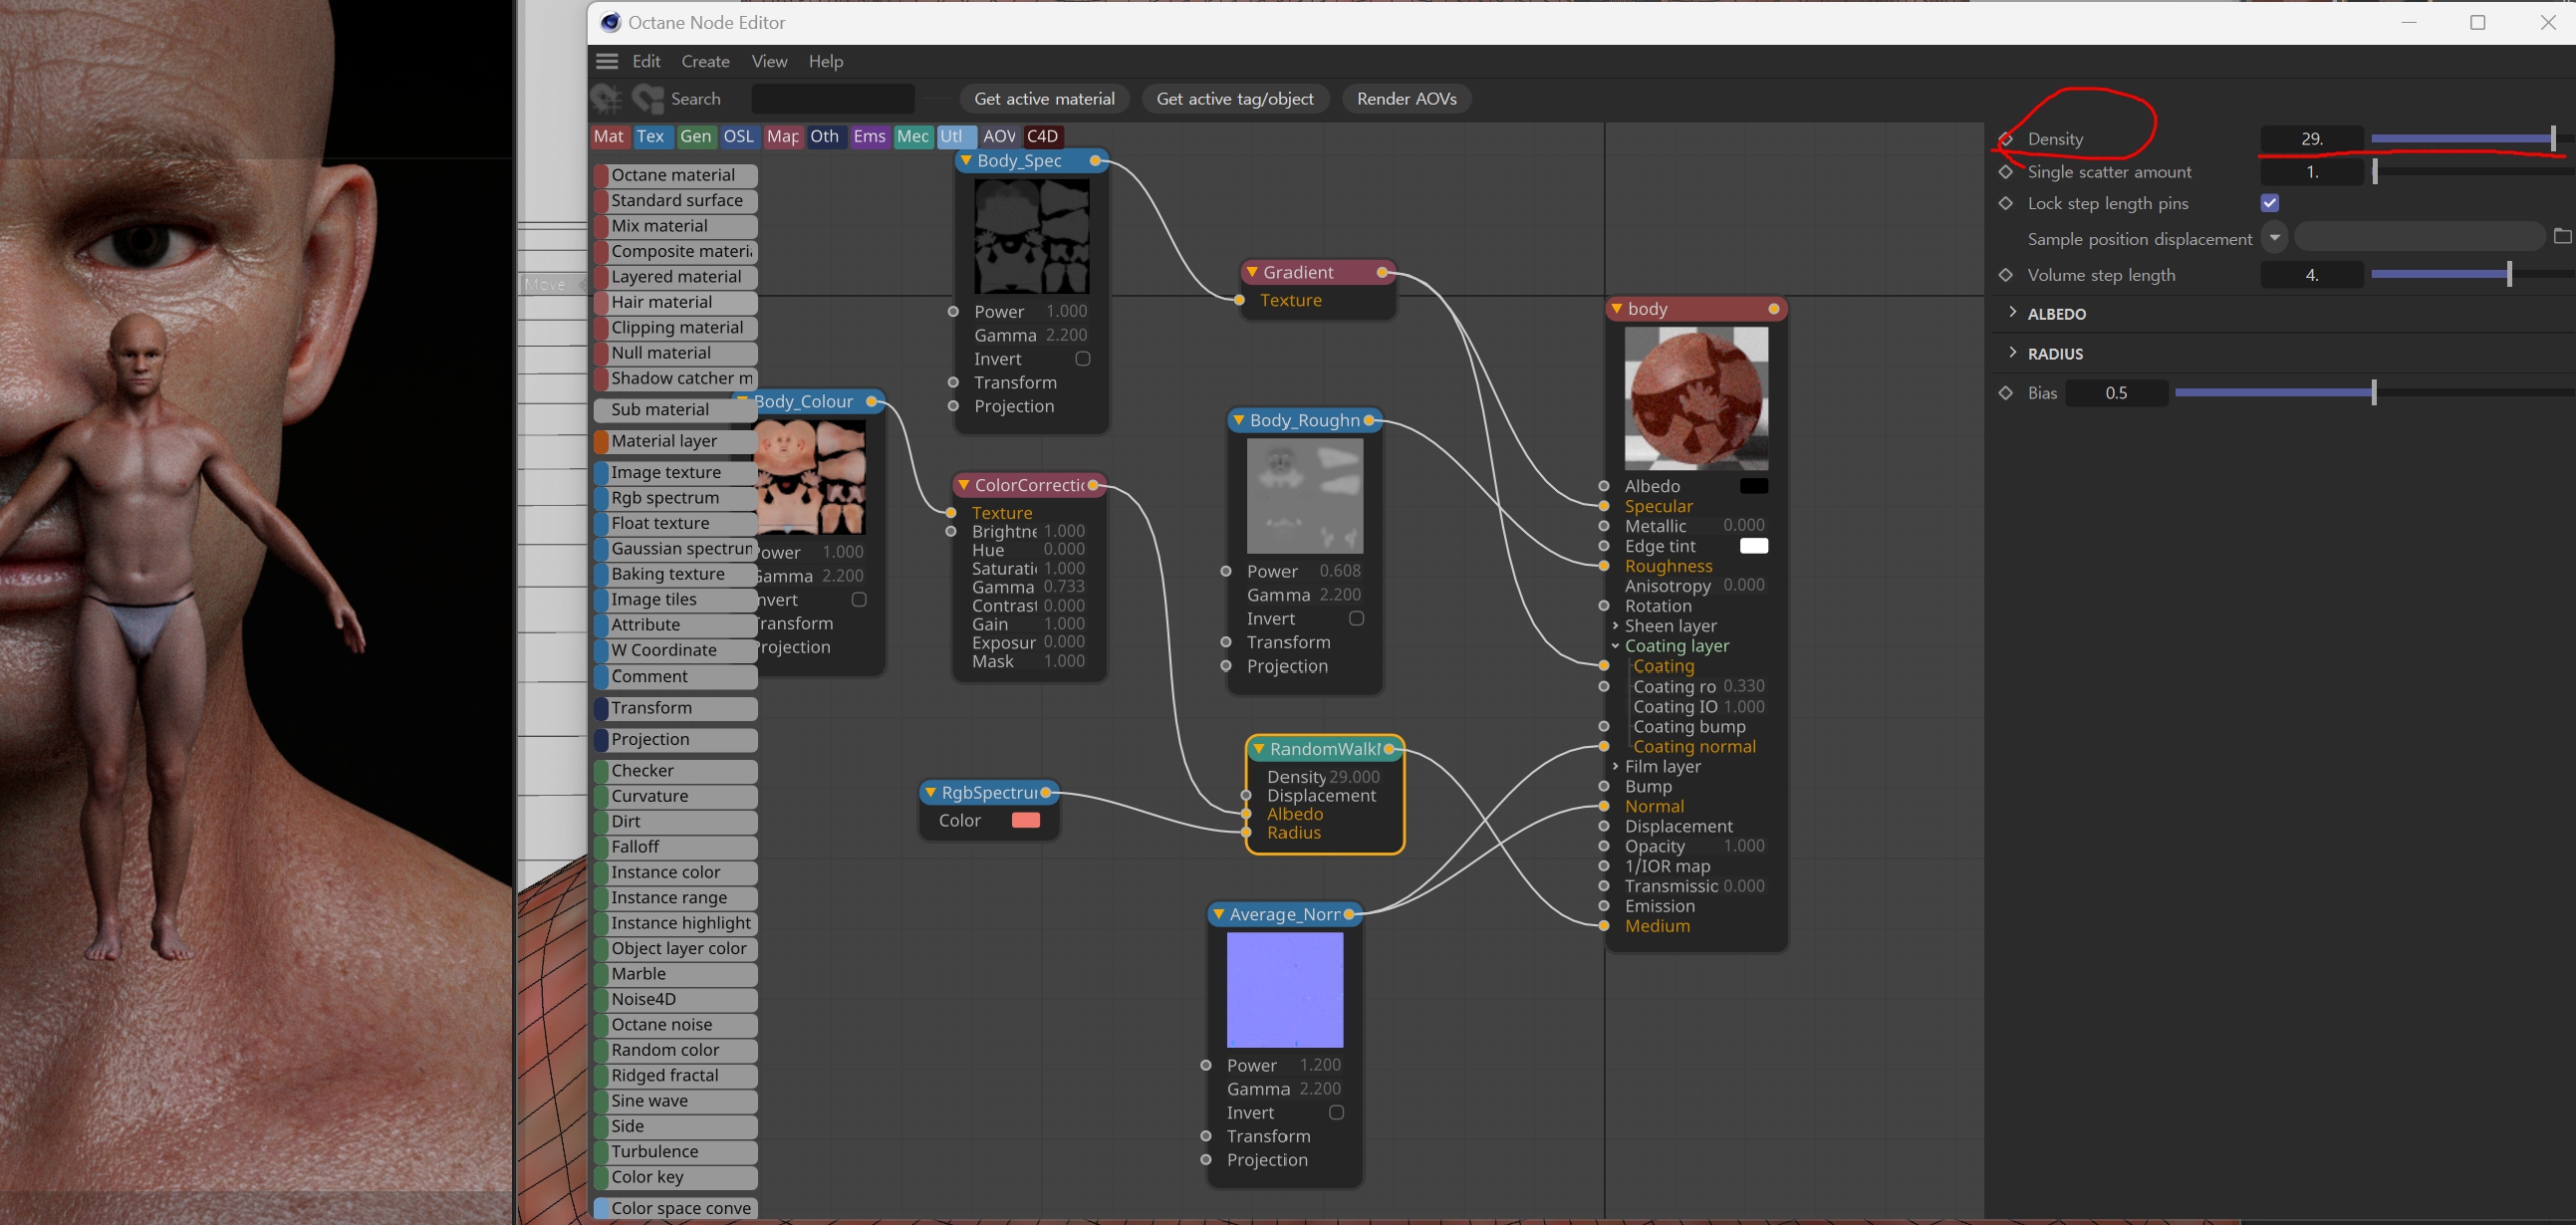Click the second material sphere toolbar icon
The height and width of the screenshot is (1225, 2576).
point(648,98)
